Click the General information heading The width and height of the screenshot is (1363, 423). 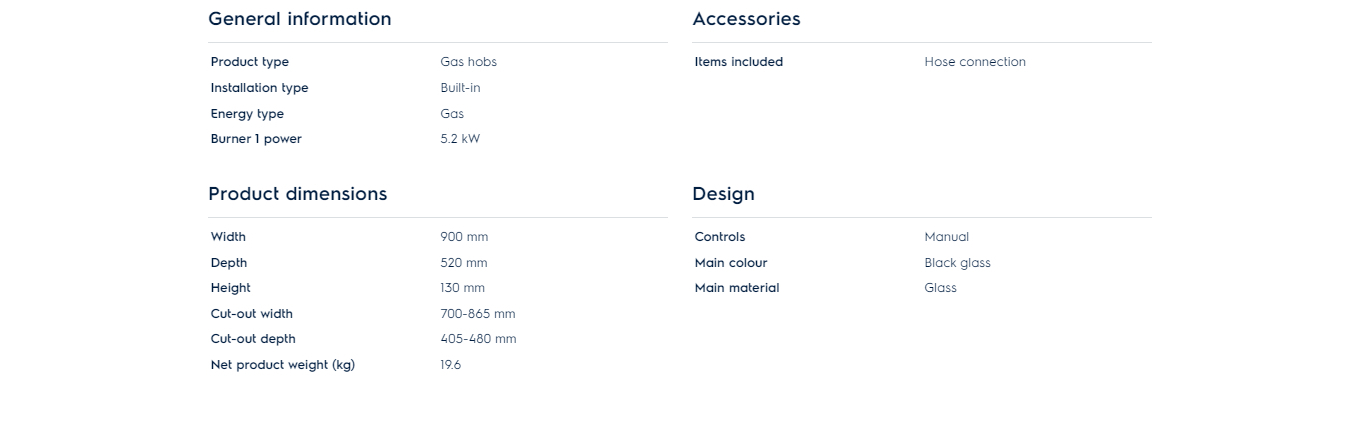pos(299,19)
